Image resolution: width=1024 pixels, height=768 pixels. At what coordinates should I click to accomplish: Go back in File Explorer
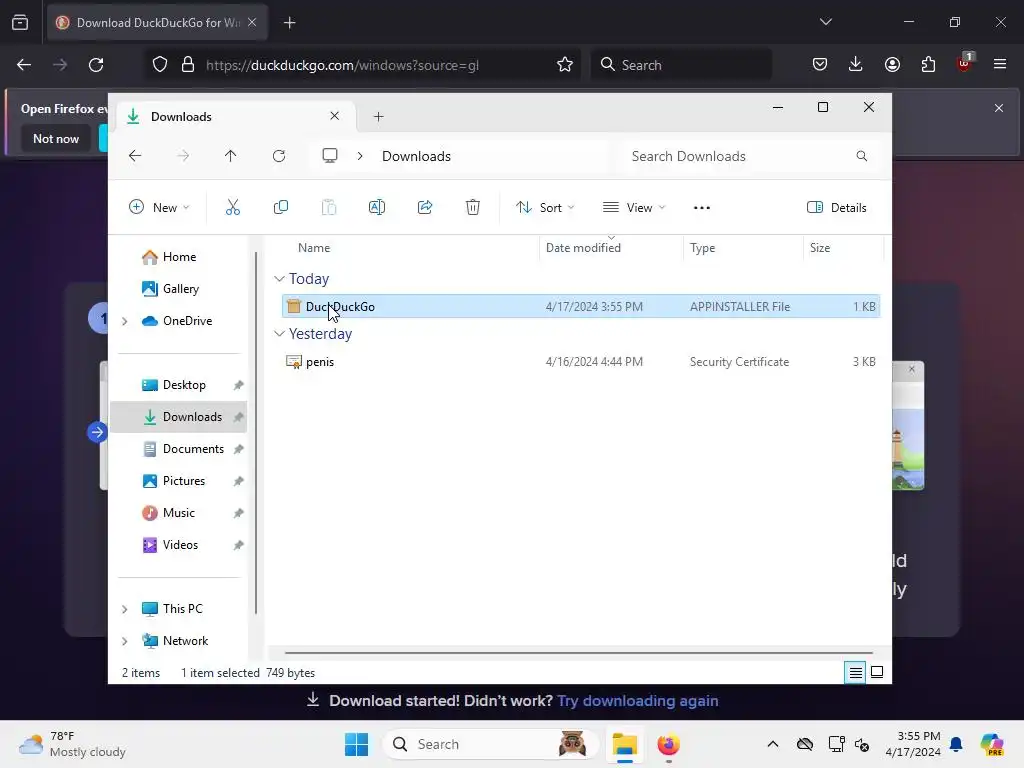(x=135, y=156)
